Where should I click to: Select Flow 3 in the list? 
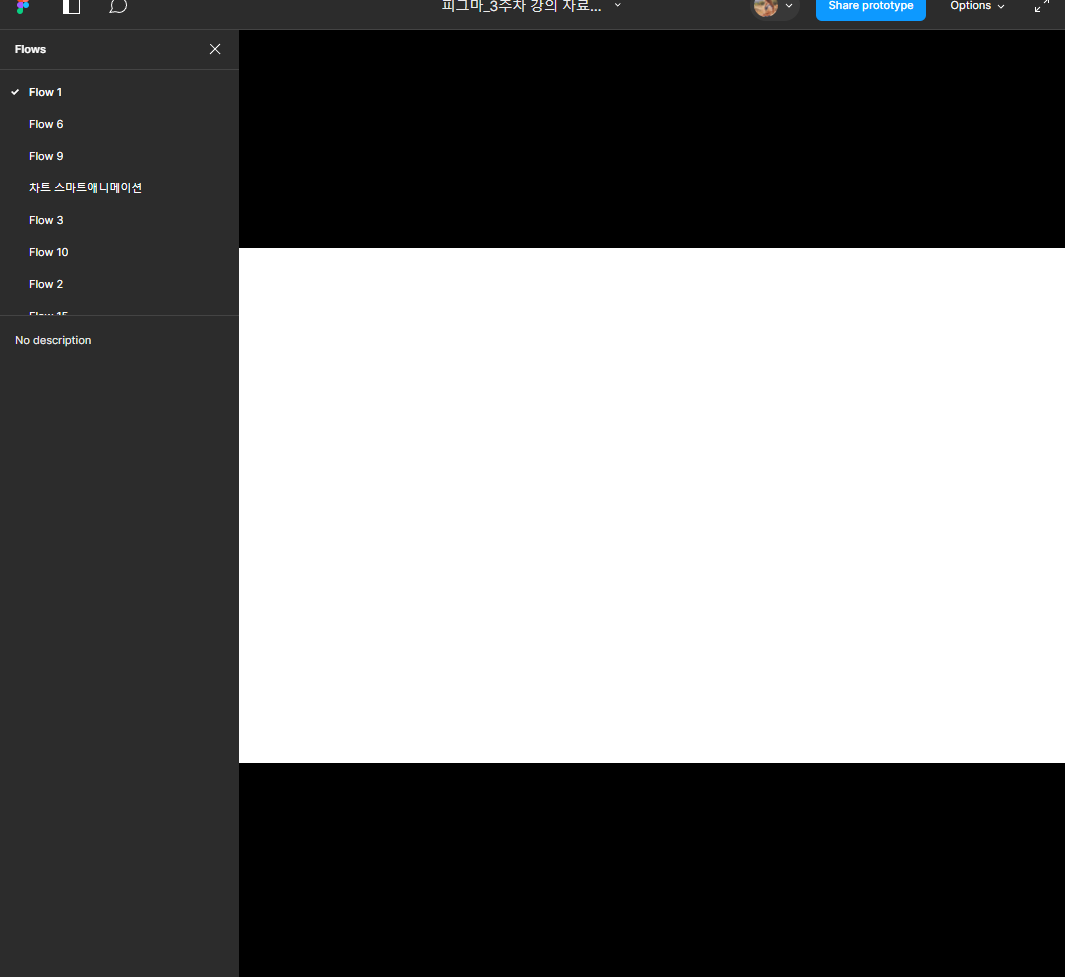click(x=120, y=219)
